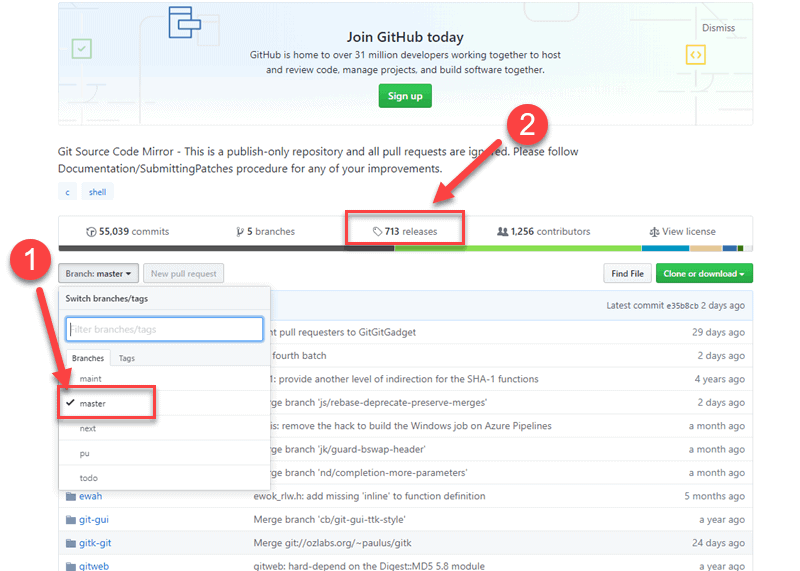The width and height of the screenshot is (800, 571).
Task: Select the todo branch
Action: pyautogui.click(x=164, y=478)
